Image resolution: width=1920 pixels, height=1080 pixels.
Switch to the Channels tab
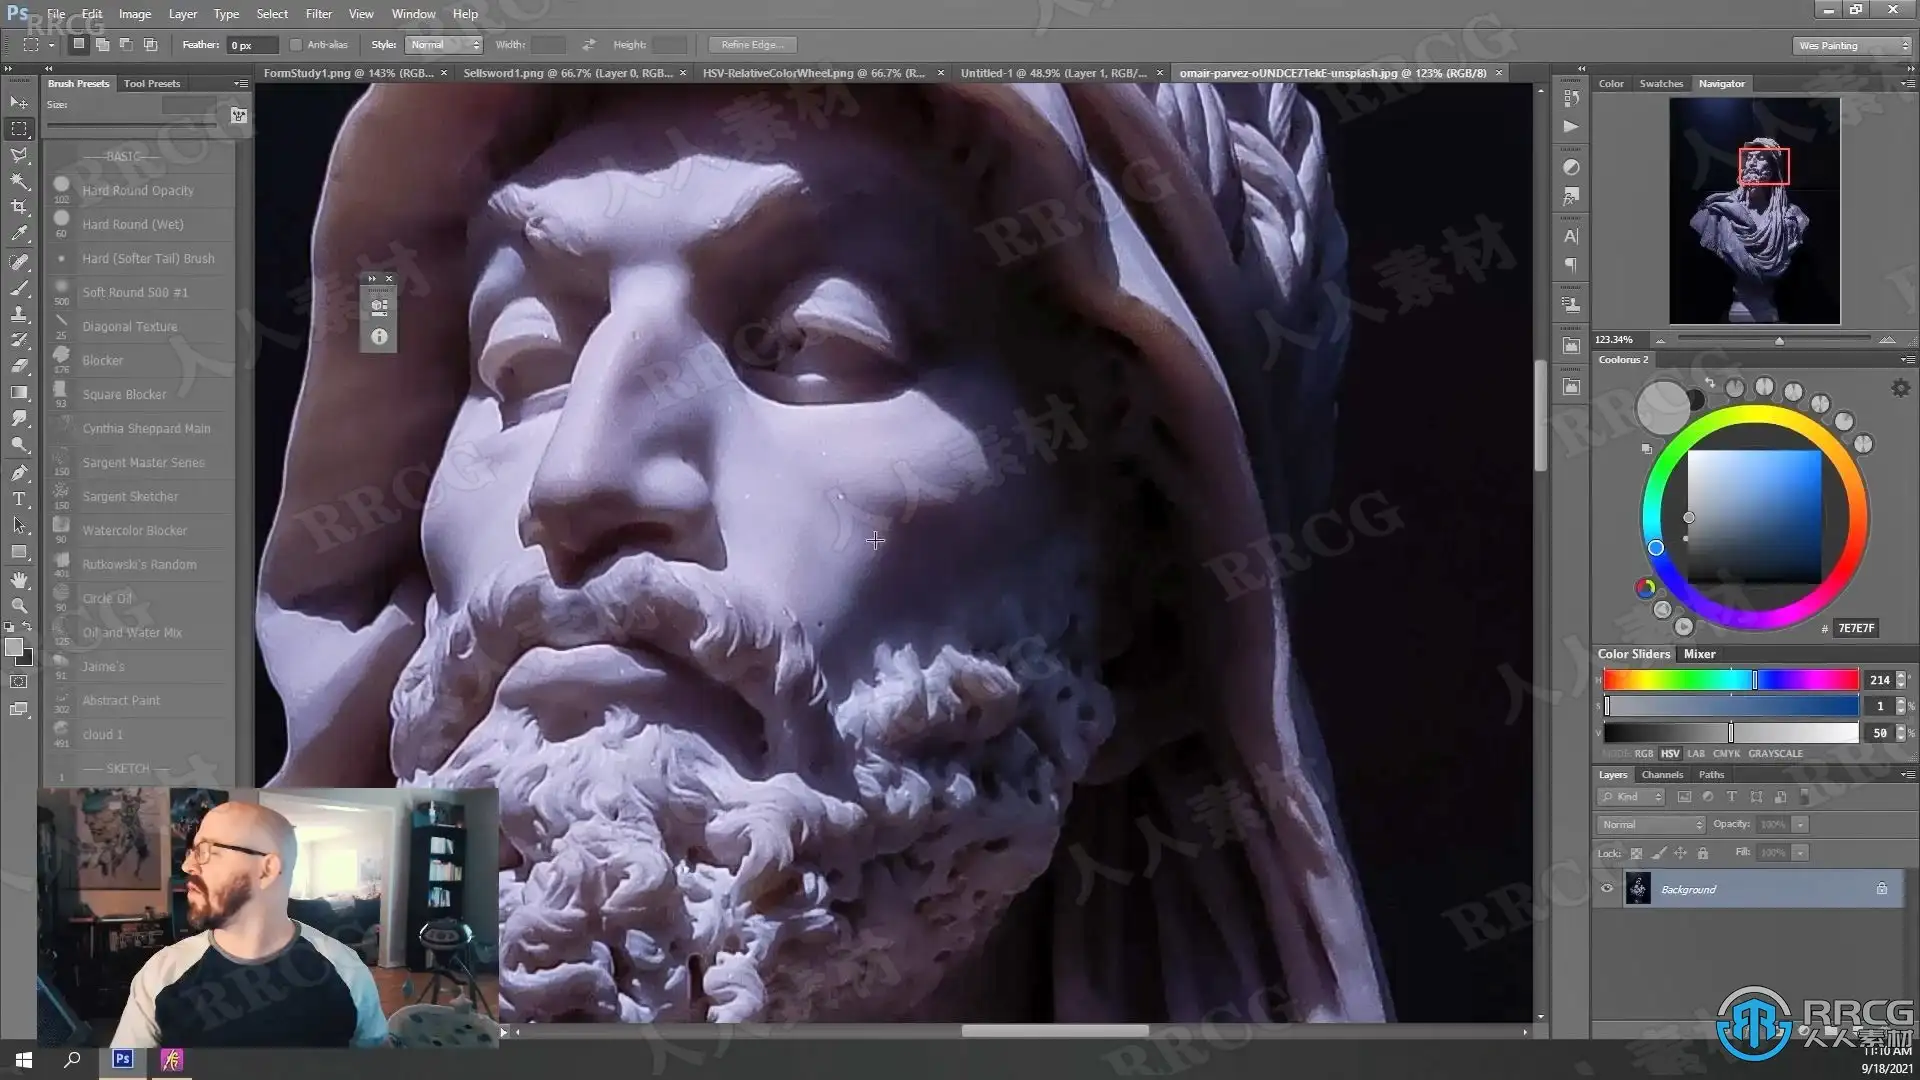point(1662,775)
